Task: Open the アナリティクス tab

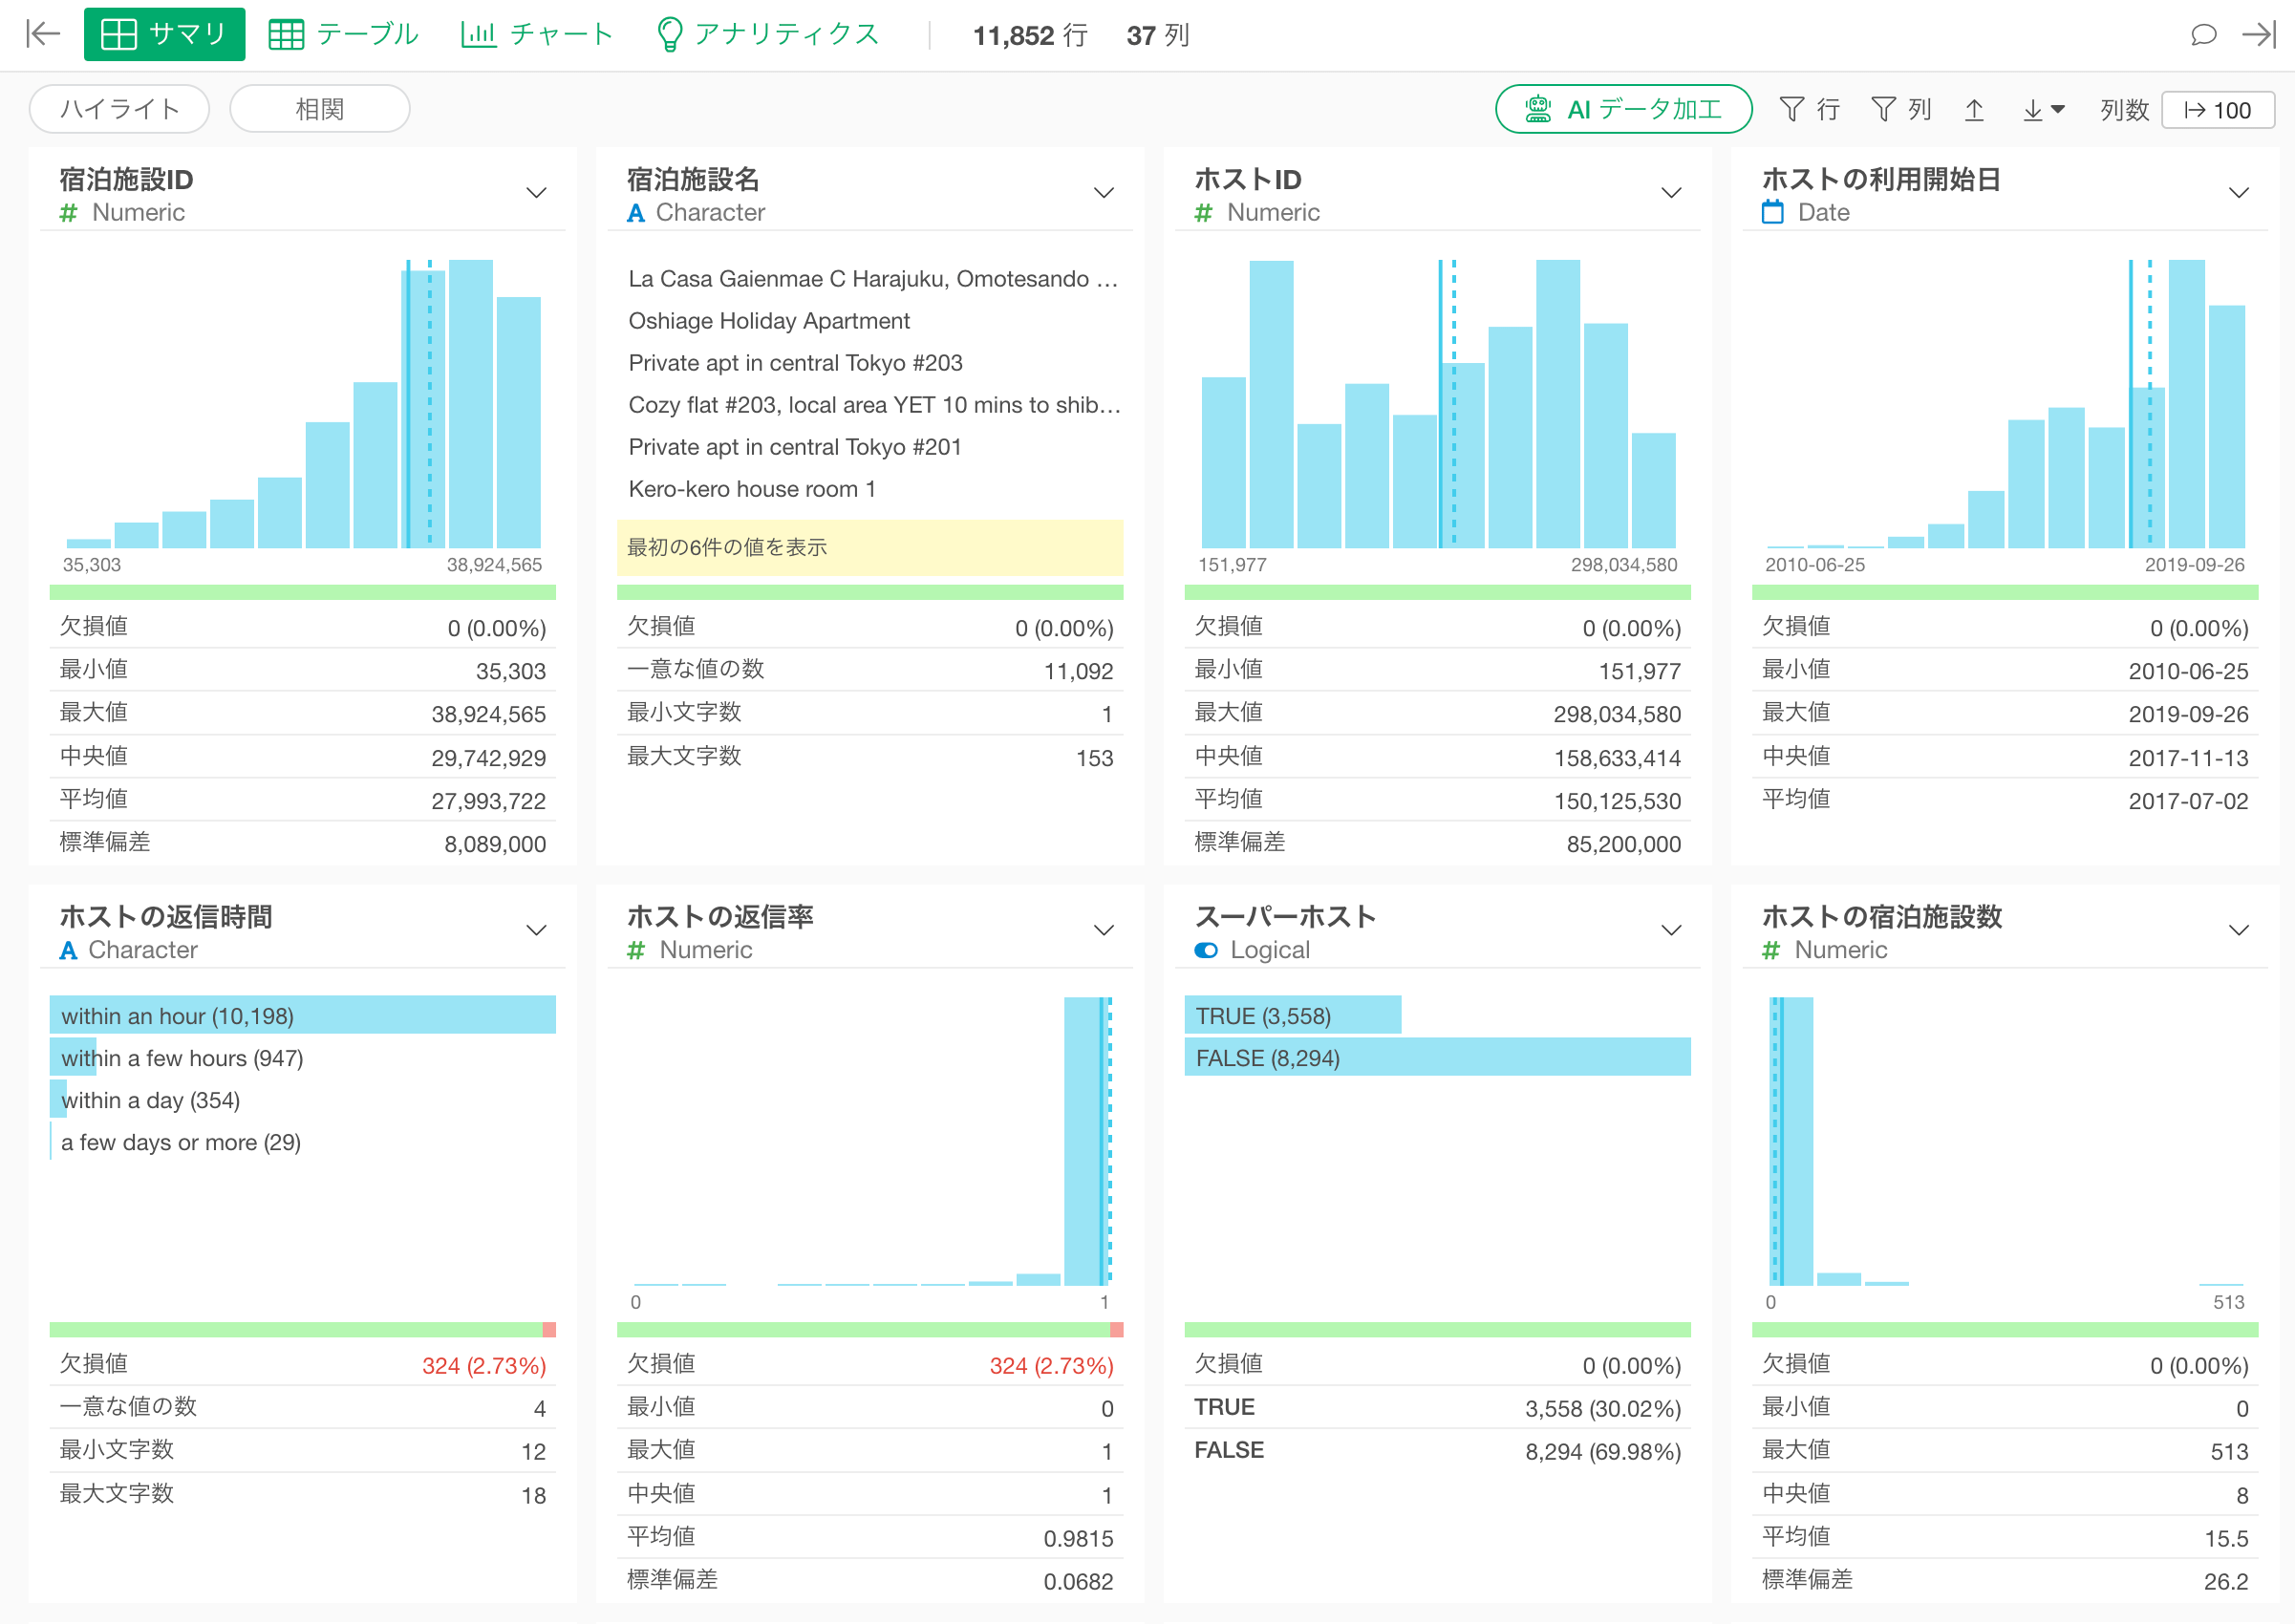Action: click(767, 35)
